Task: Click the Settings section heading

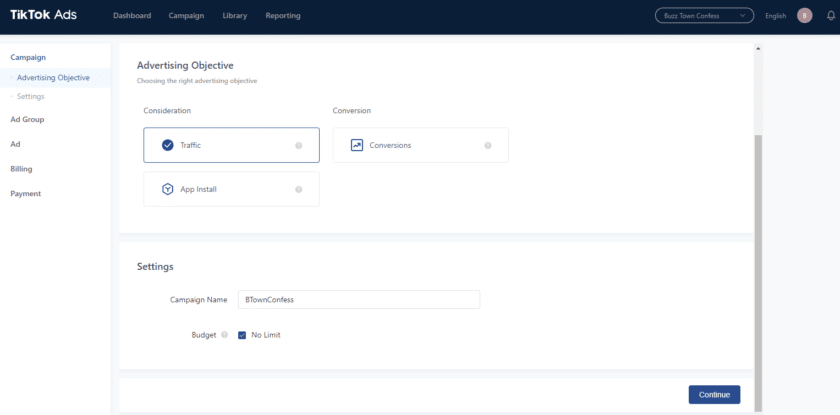Action: [x=155, y=266]
